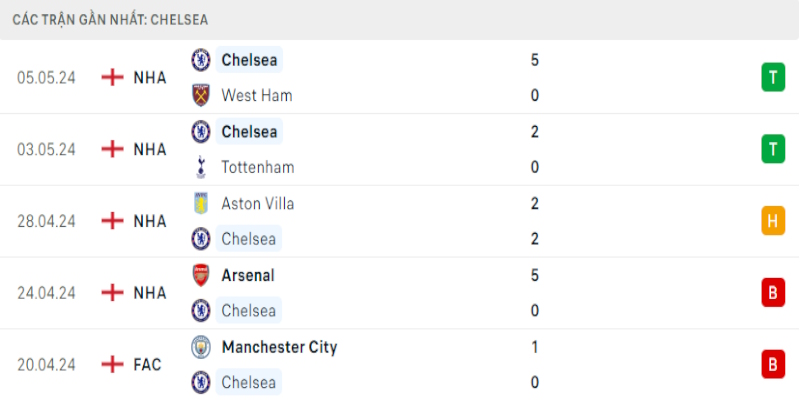The height and width of the screenshot is (400, 800).
Task: Click green T badge for West Ham match
Action: click(773, 77)
